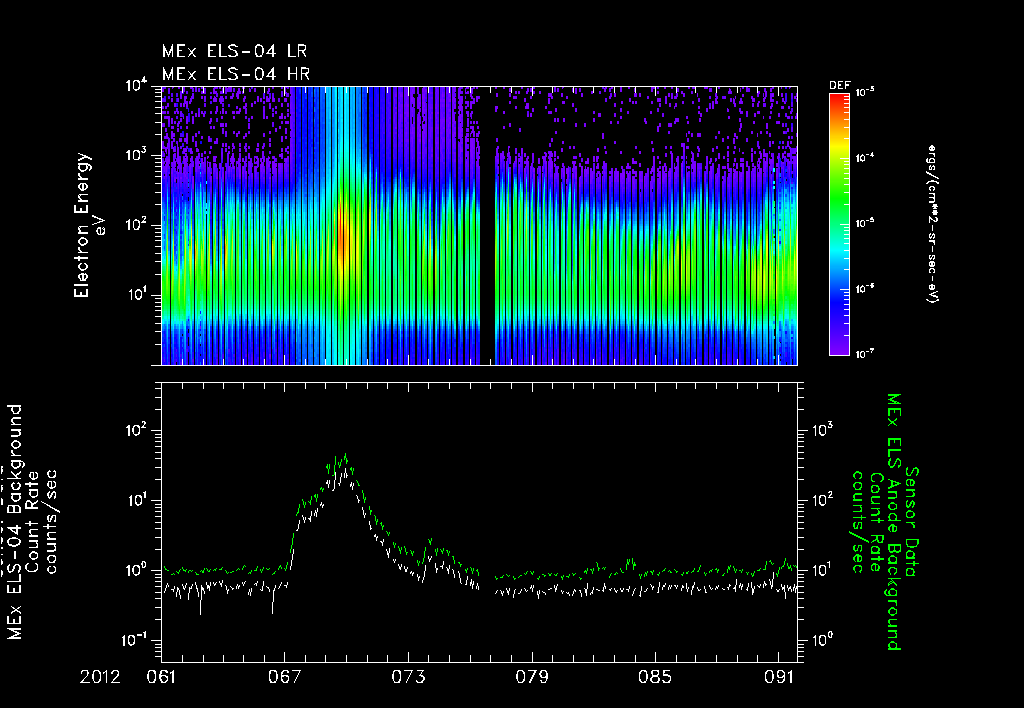1024x708 pixels.
Task: Click the right axis '10^3' tick label
Action: (x=822, y=430)
